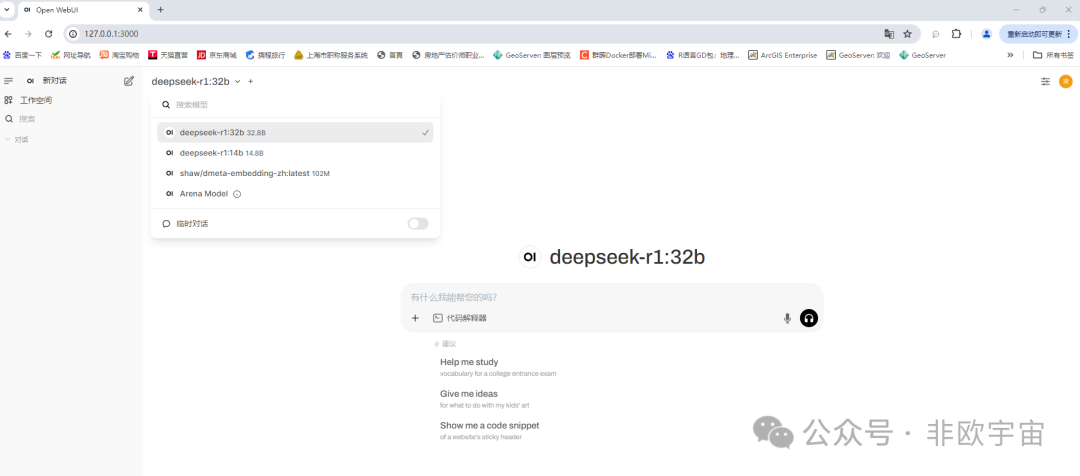The image size is (1080, 476).
Task: Click the deepseek-r1:32b center heading
Action: click(x=627, y=257)
